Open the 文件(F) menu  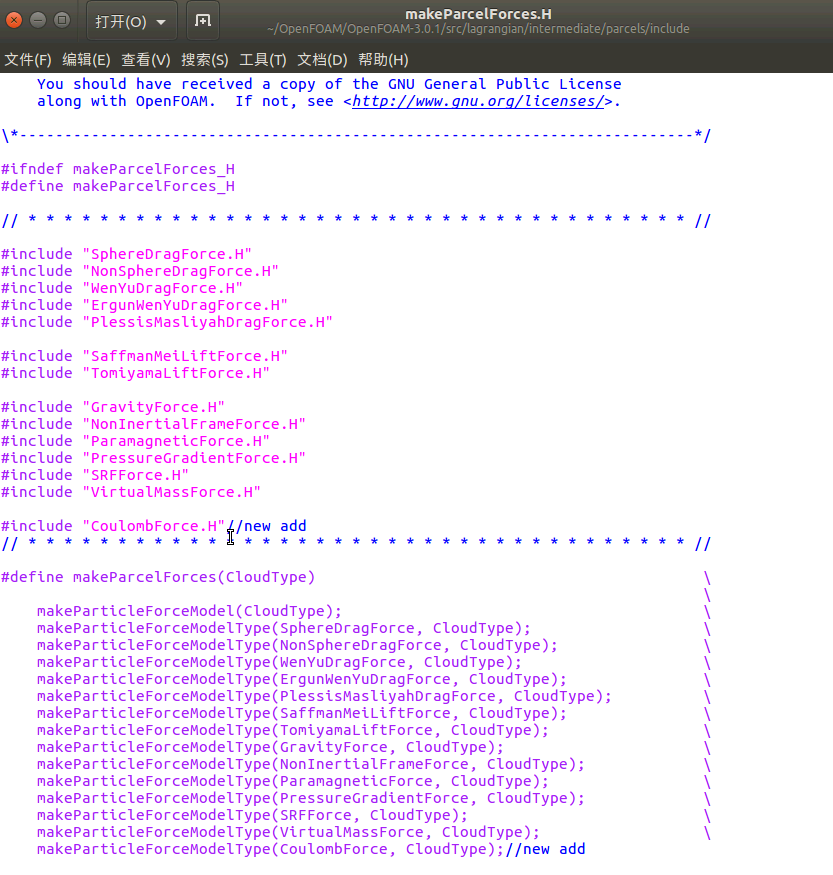pyautogui.click(x=28, y=60)
